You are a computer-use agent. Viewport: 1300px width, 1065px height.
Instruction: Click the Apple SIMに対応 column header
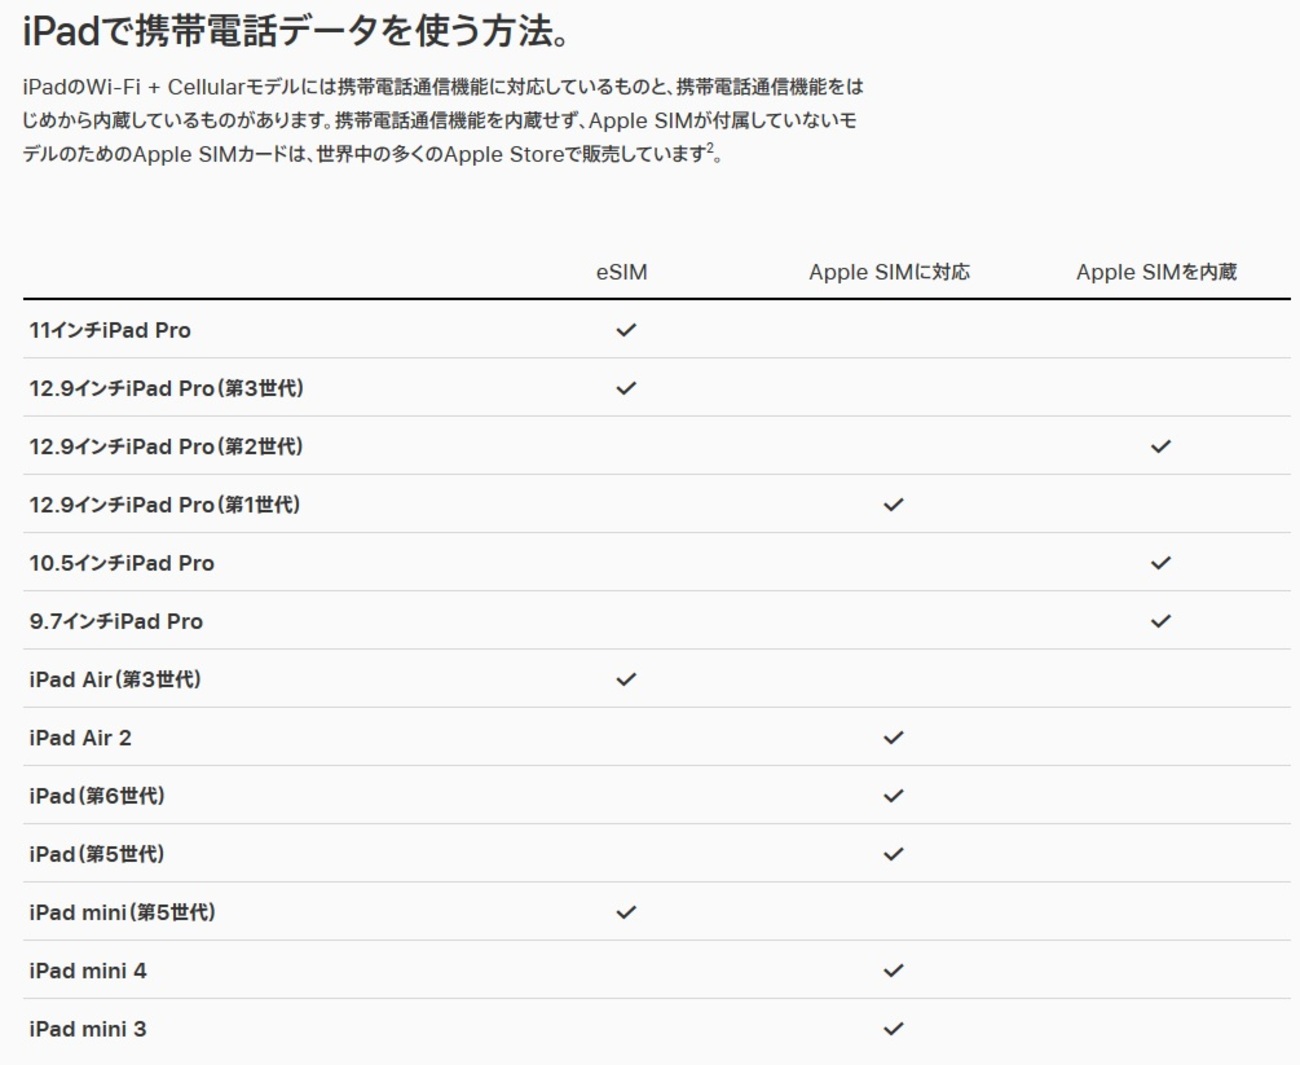point(889,272)
